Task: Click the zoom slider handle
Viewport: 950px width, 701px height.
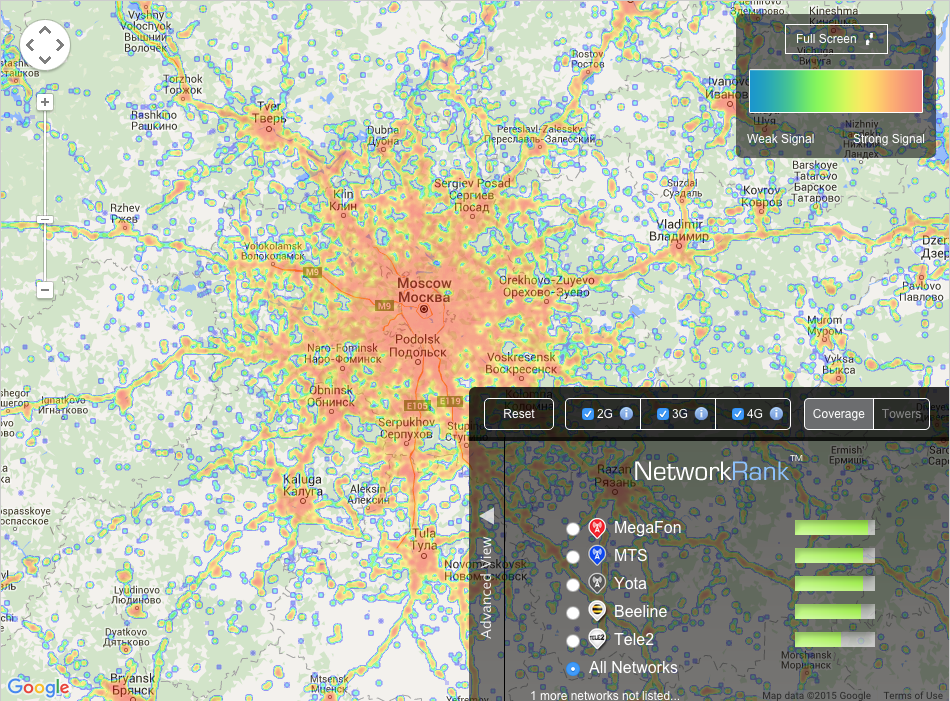Action: point(45,219)
